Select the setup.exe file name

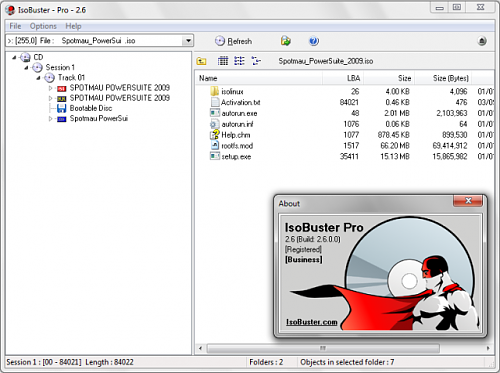click(x=236, y=157)
